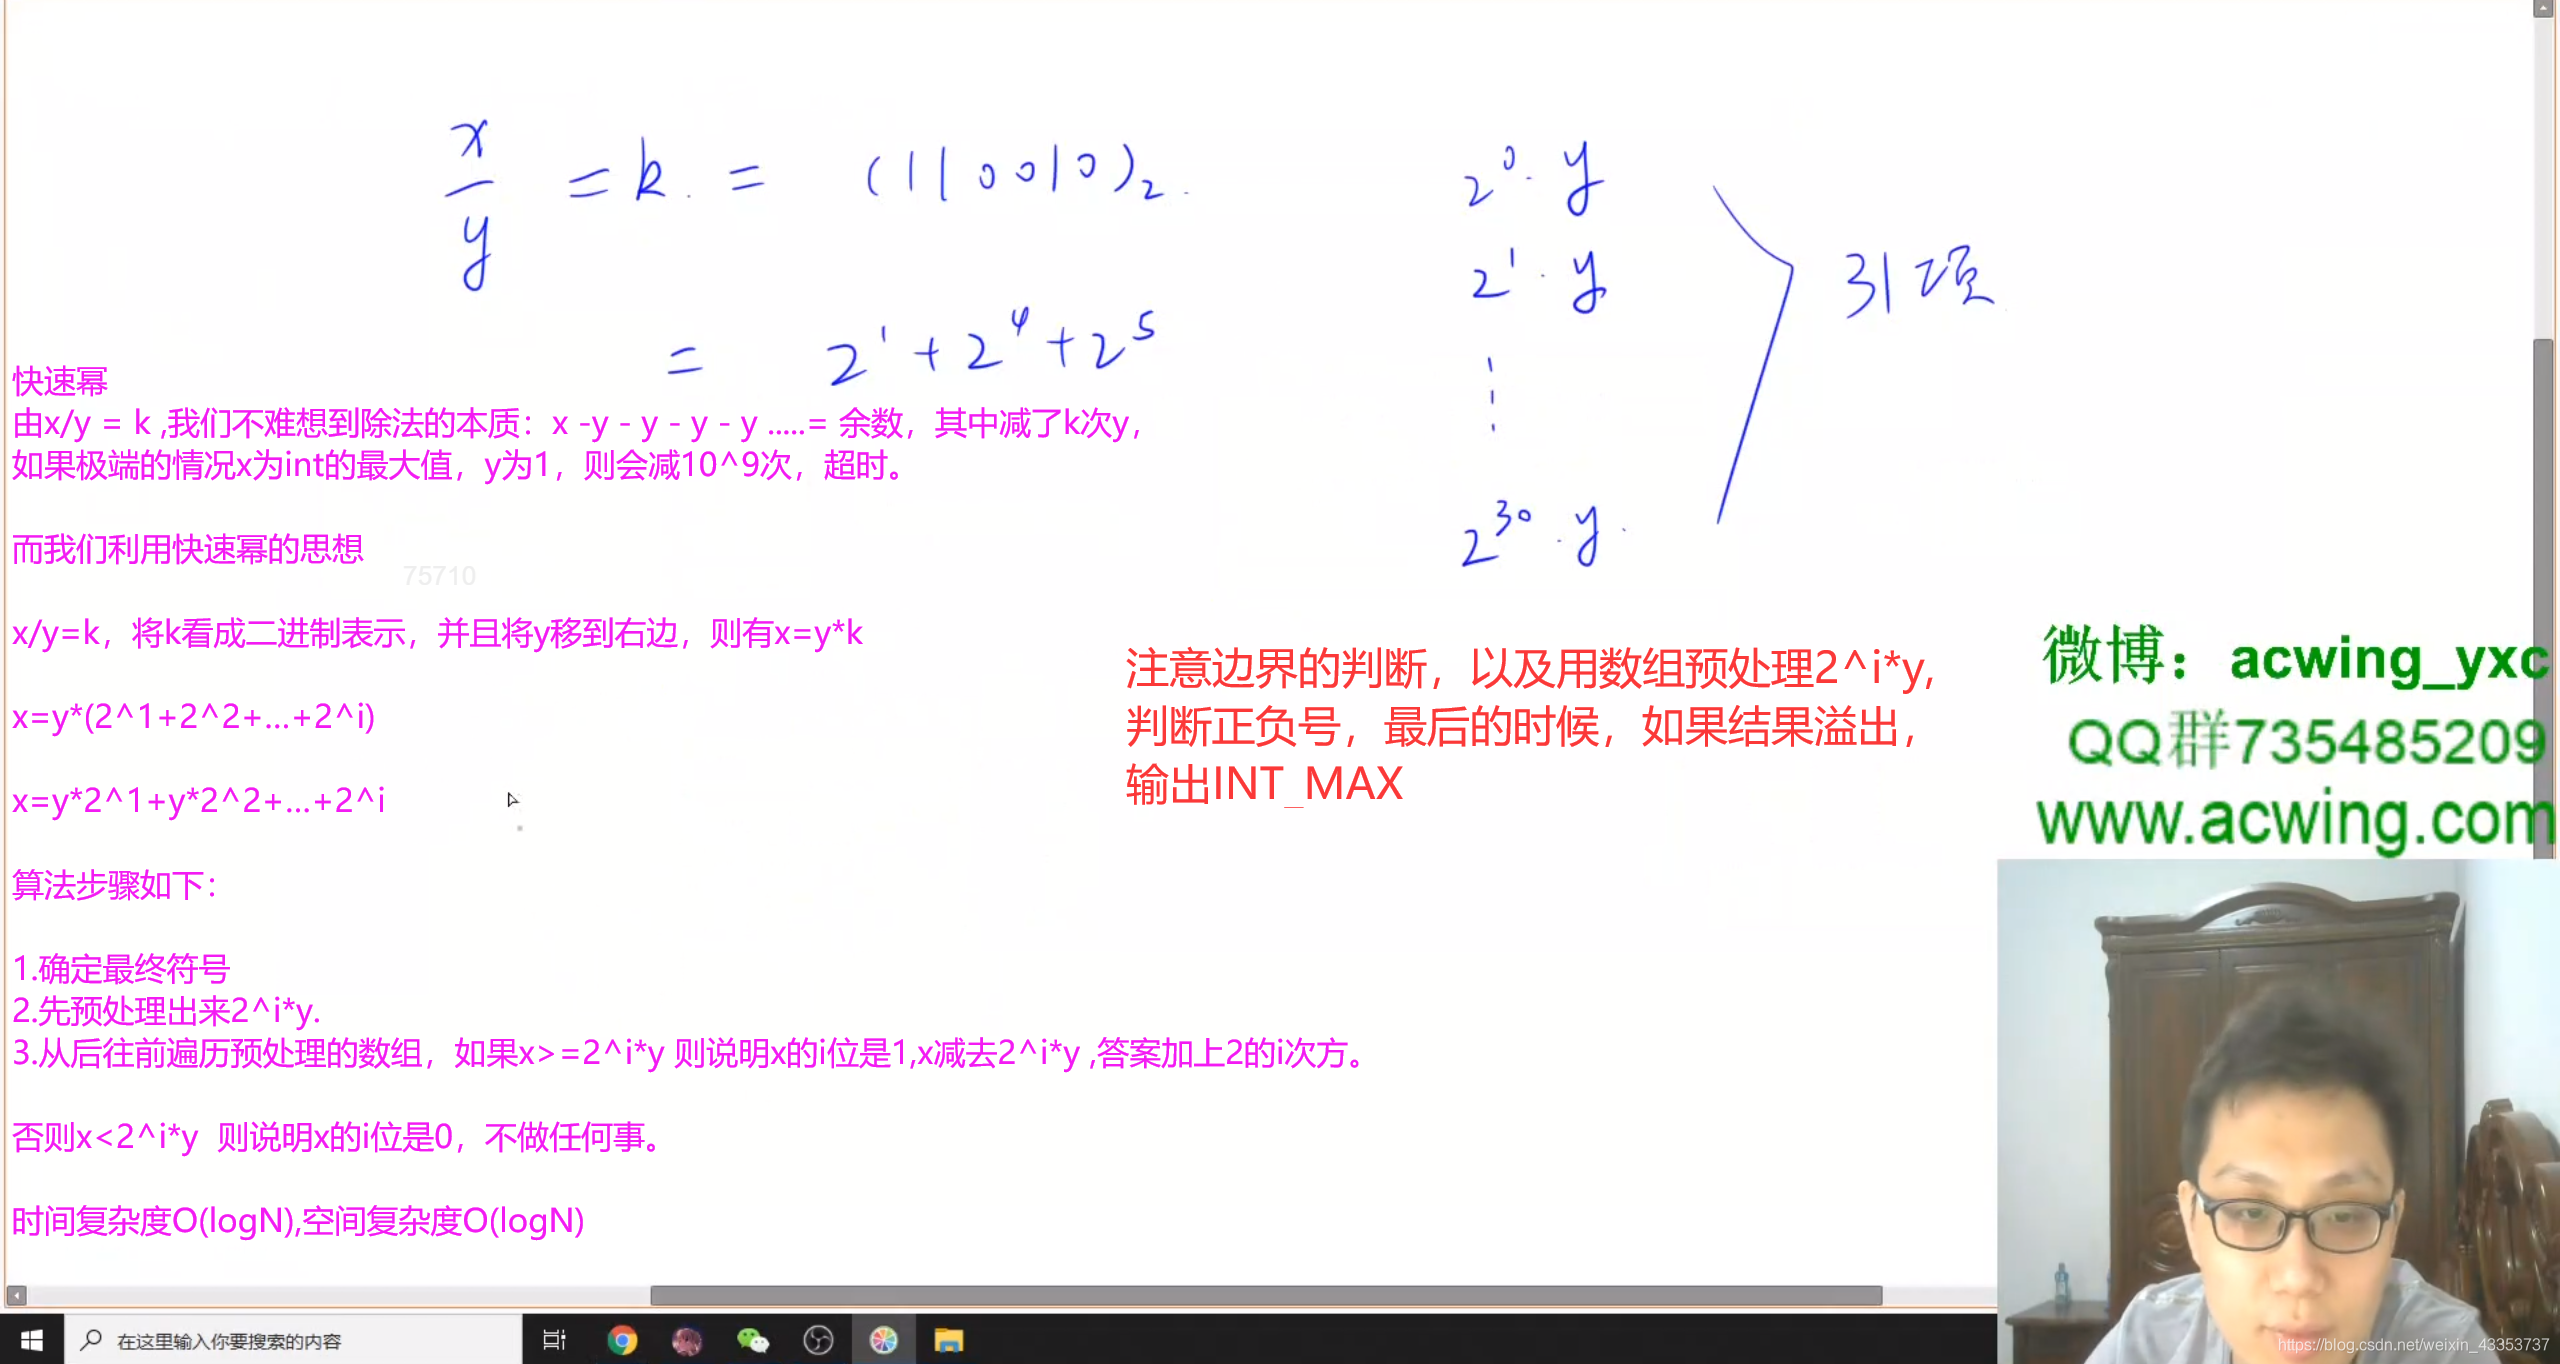Click the vertical scrollbar up arrow
2560x1364 pixels.
click(2544, 8)
